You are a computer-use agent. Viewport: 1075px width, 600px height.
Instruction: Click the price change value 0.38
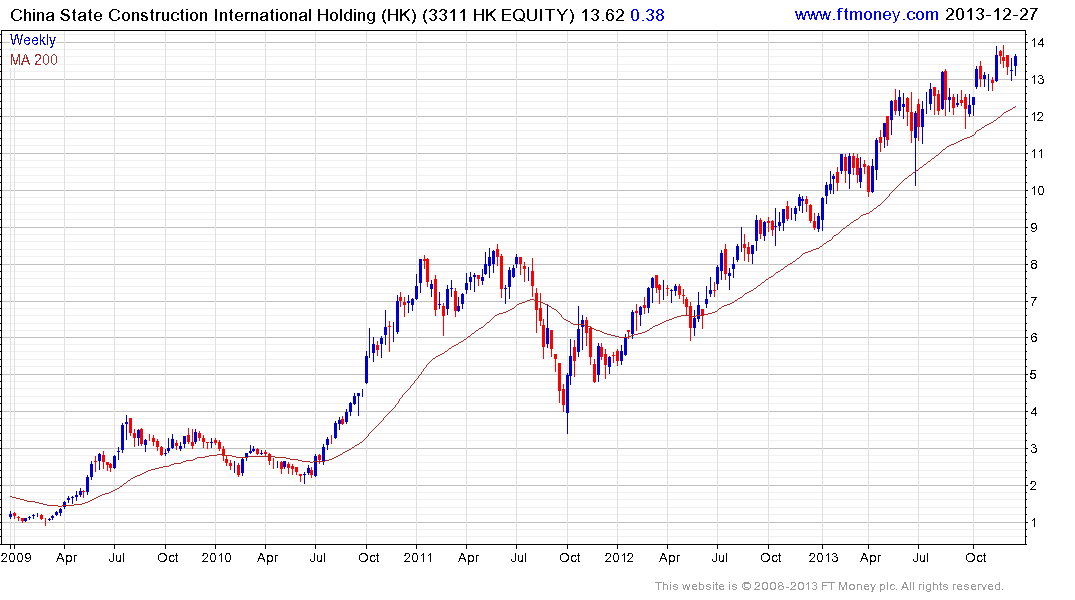point(647,14)
